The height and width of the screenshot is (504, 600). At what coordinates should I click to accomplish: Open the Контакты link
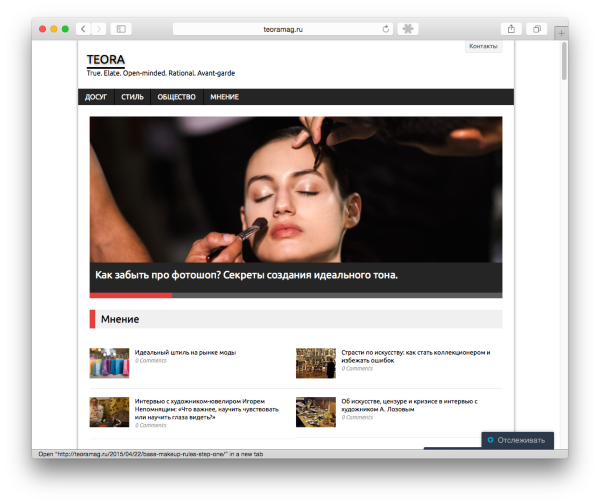pos(483,46)
